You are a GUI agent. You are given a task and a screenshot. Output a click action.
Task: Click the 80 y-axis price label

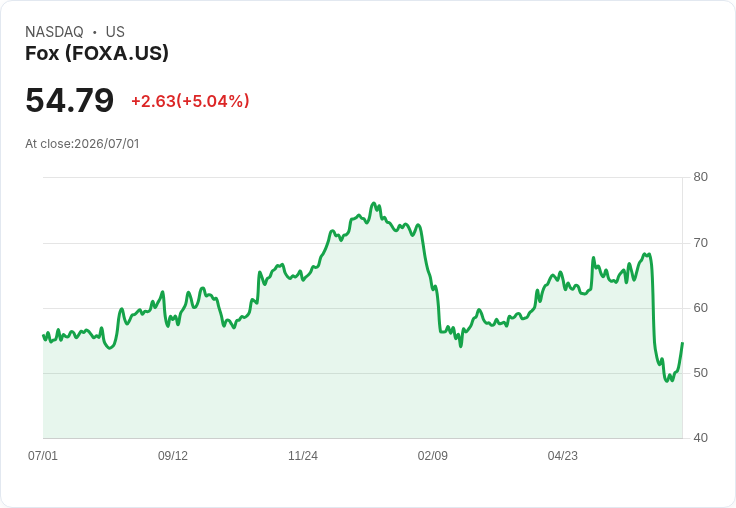point(700,177)
